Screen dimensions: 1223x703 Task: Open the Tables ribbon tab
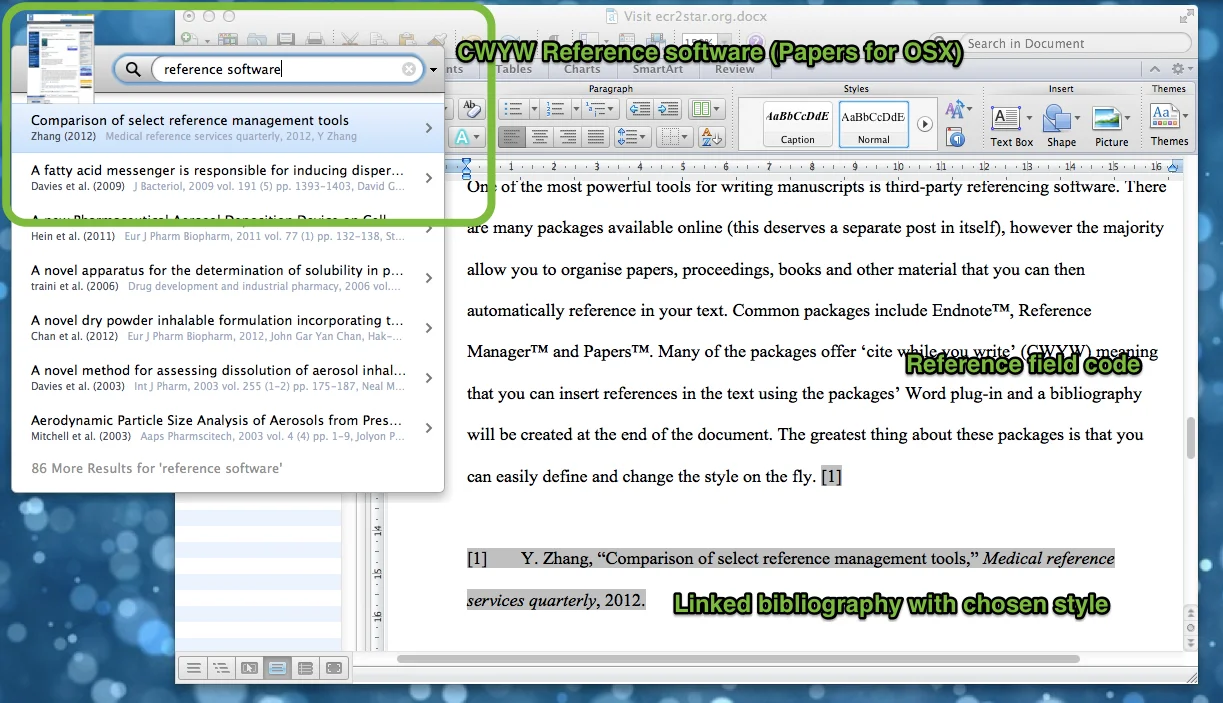pyautogui.click(x=514, y=69)
